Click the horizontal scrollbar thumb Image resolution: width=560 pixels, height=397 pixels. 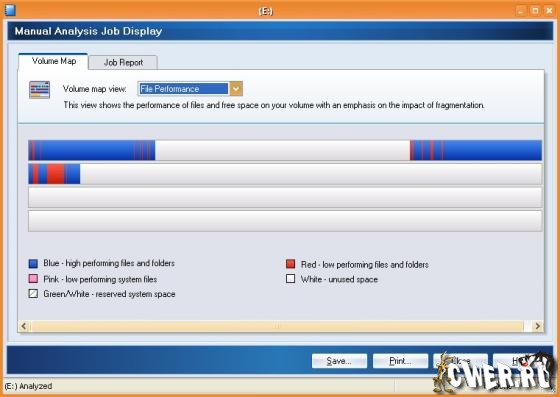[277, 326]
